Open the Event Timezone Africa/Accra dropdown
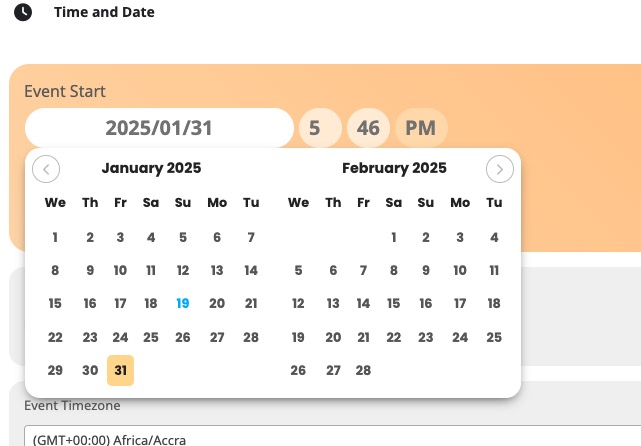641x446 pixels. (x=332, y=437)
